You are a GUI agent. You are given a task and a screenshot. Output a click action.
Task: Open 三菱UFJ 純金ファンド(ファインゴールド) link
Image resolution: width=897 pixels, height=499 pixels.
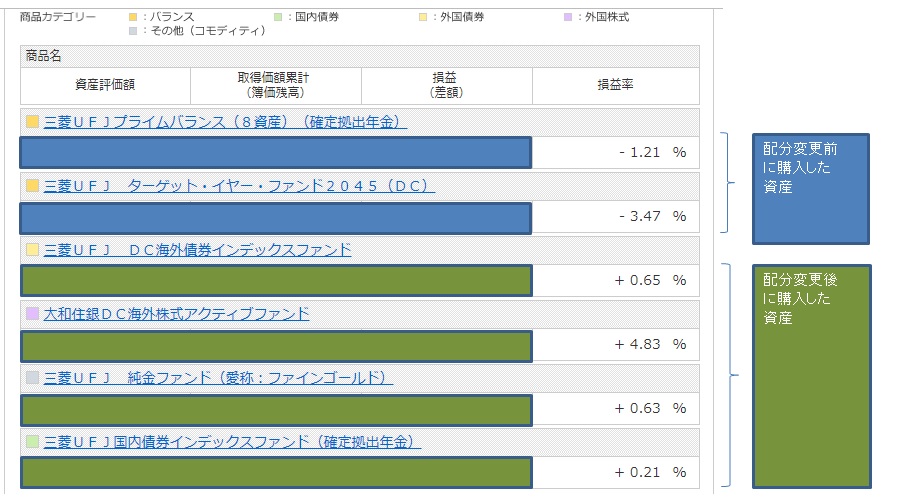(x=219, y=378)
